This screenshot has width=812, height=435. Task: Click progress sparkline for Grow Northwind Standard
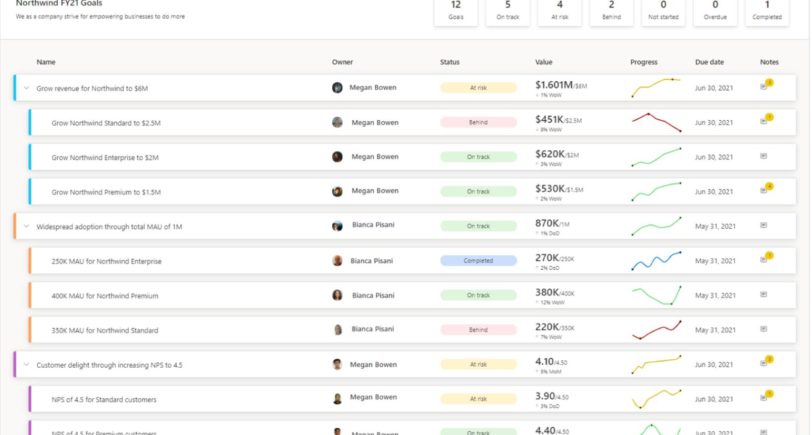point(656,122)
